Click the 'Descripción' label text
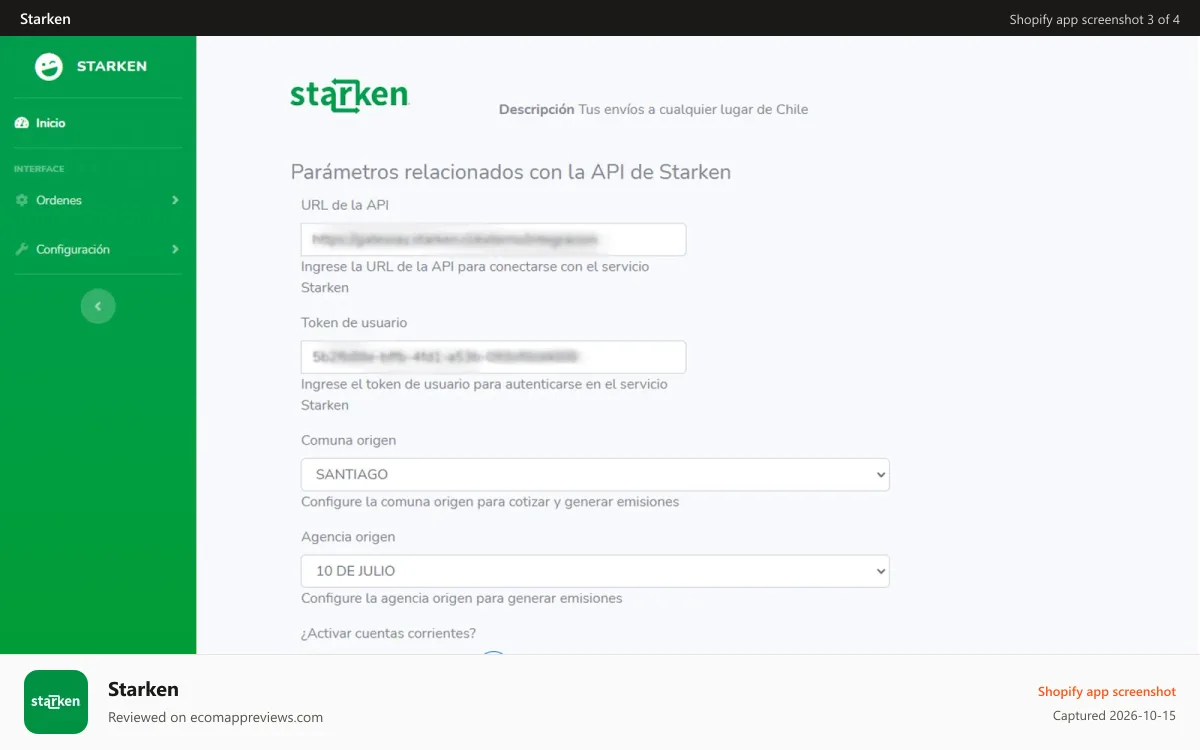 tap(536, 110)
